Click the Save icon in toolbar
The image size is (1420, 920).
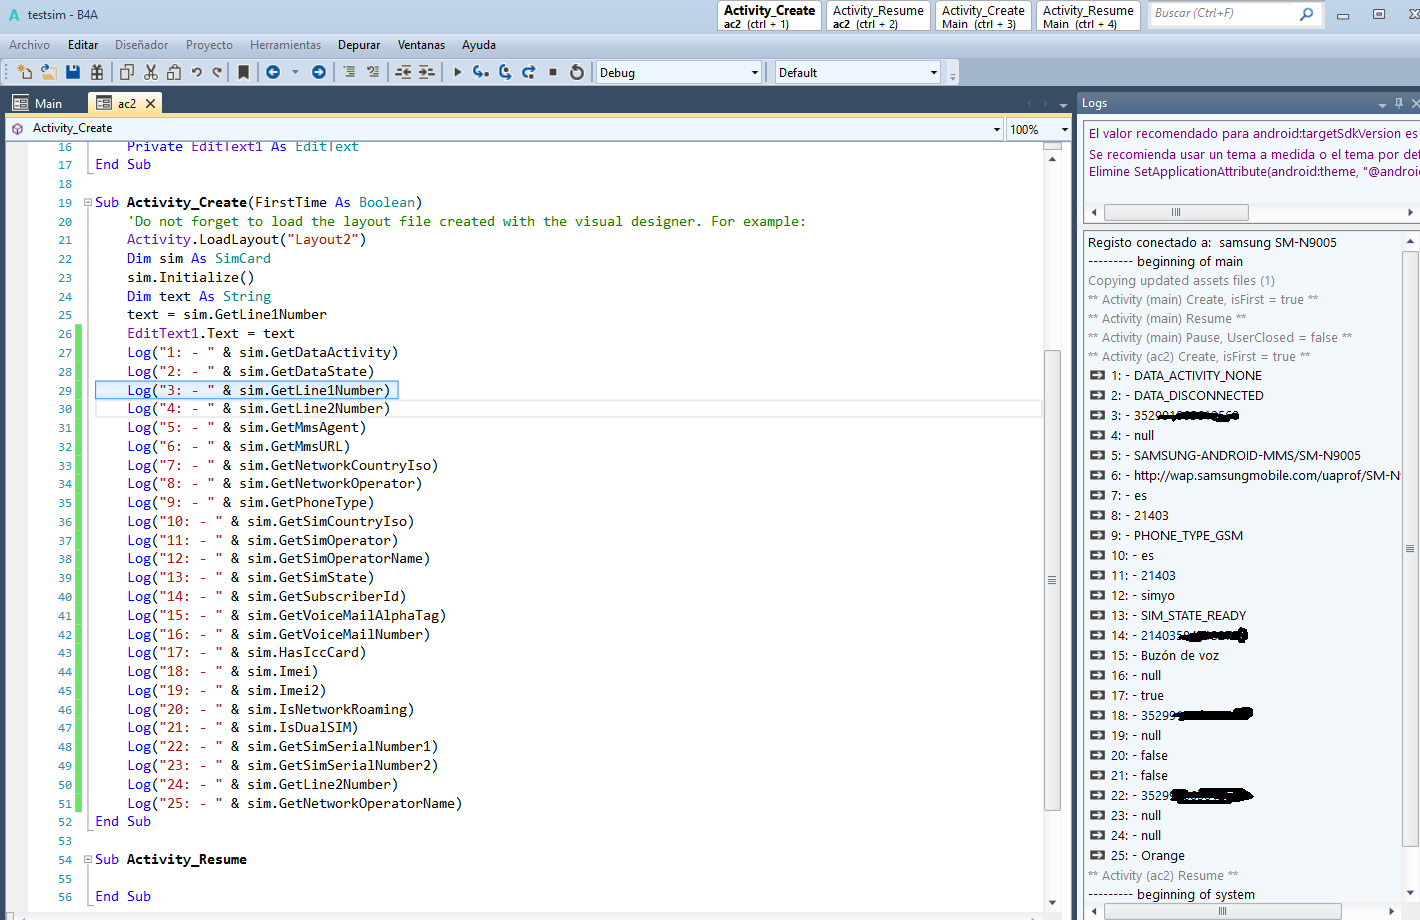[x=73, y=72]
